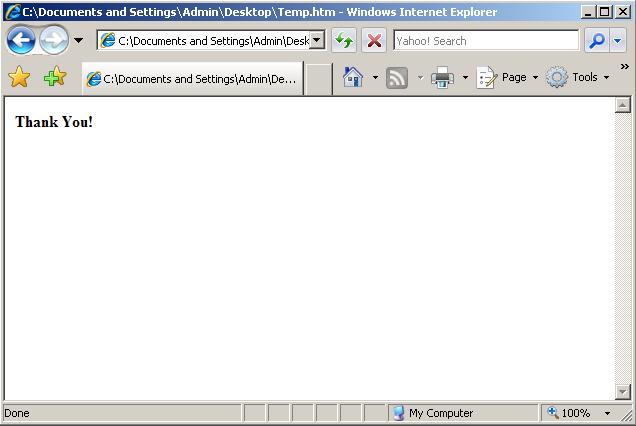
Task: Open the zoom level dropdown arrow
Action: point(607,413)
